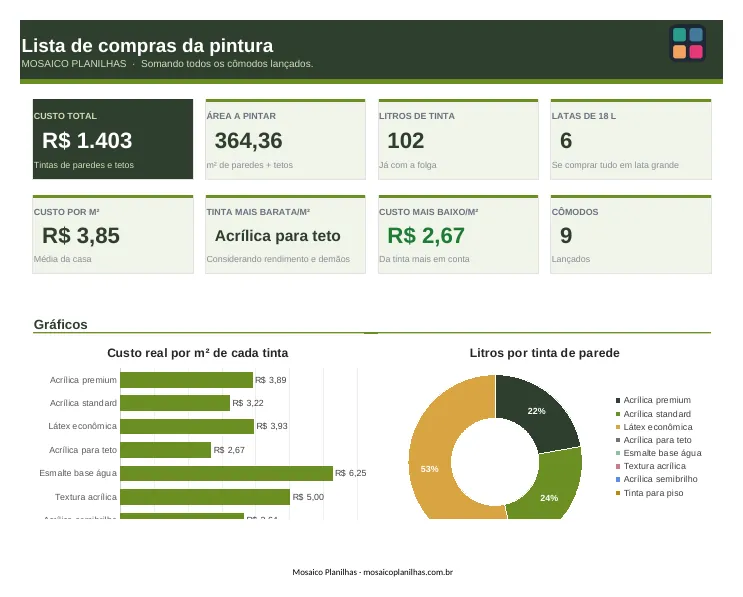Click the 'Látex econômica' legend color swatch
743x597 pixels.
618,427
